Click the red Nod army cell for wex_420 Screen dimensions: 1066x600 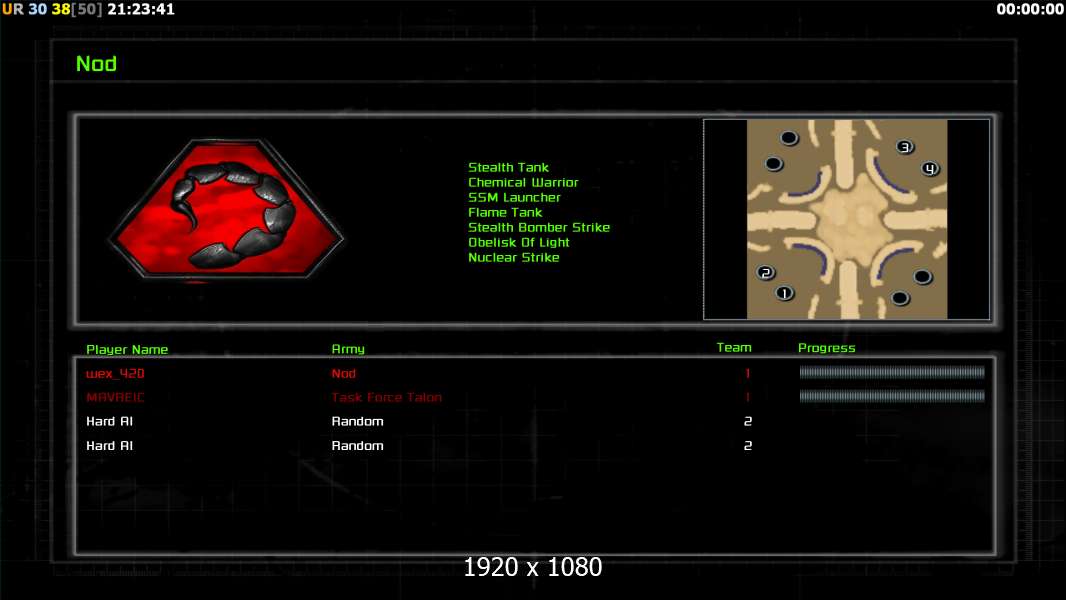tap(343, 374)
